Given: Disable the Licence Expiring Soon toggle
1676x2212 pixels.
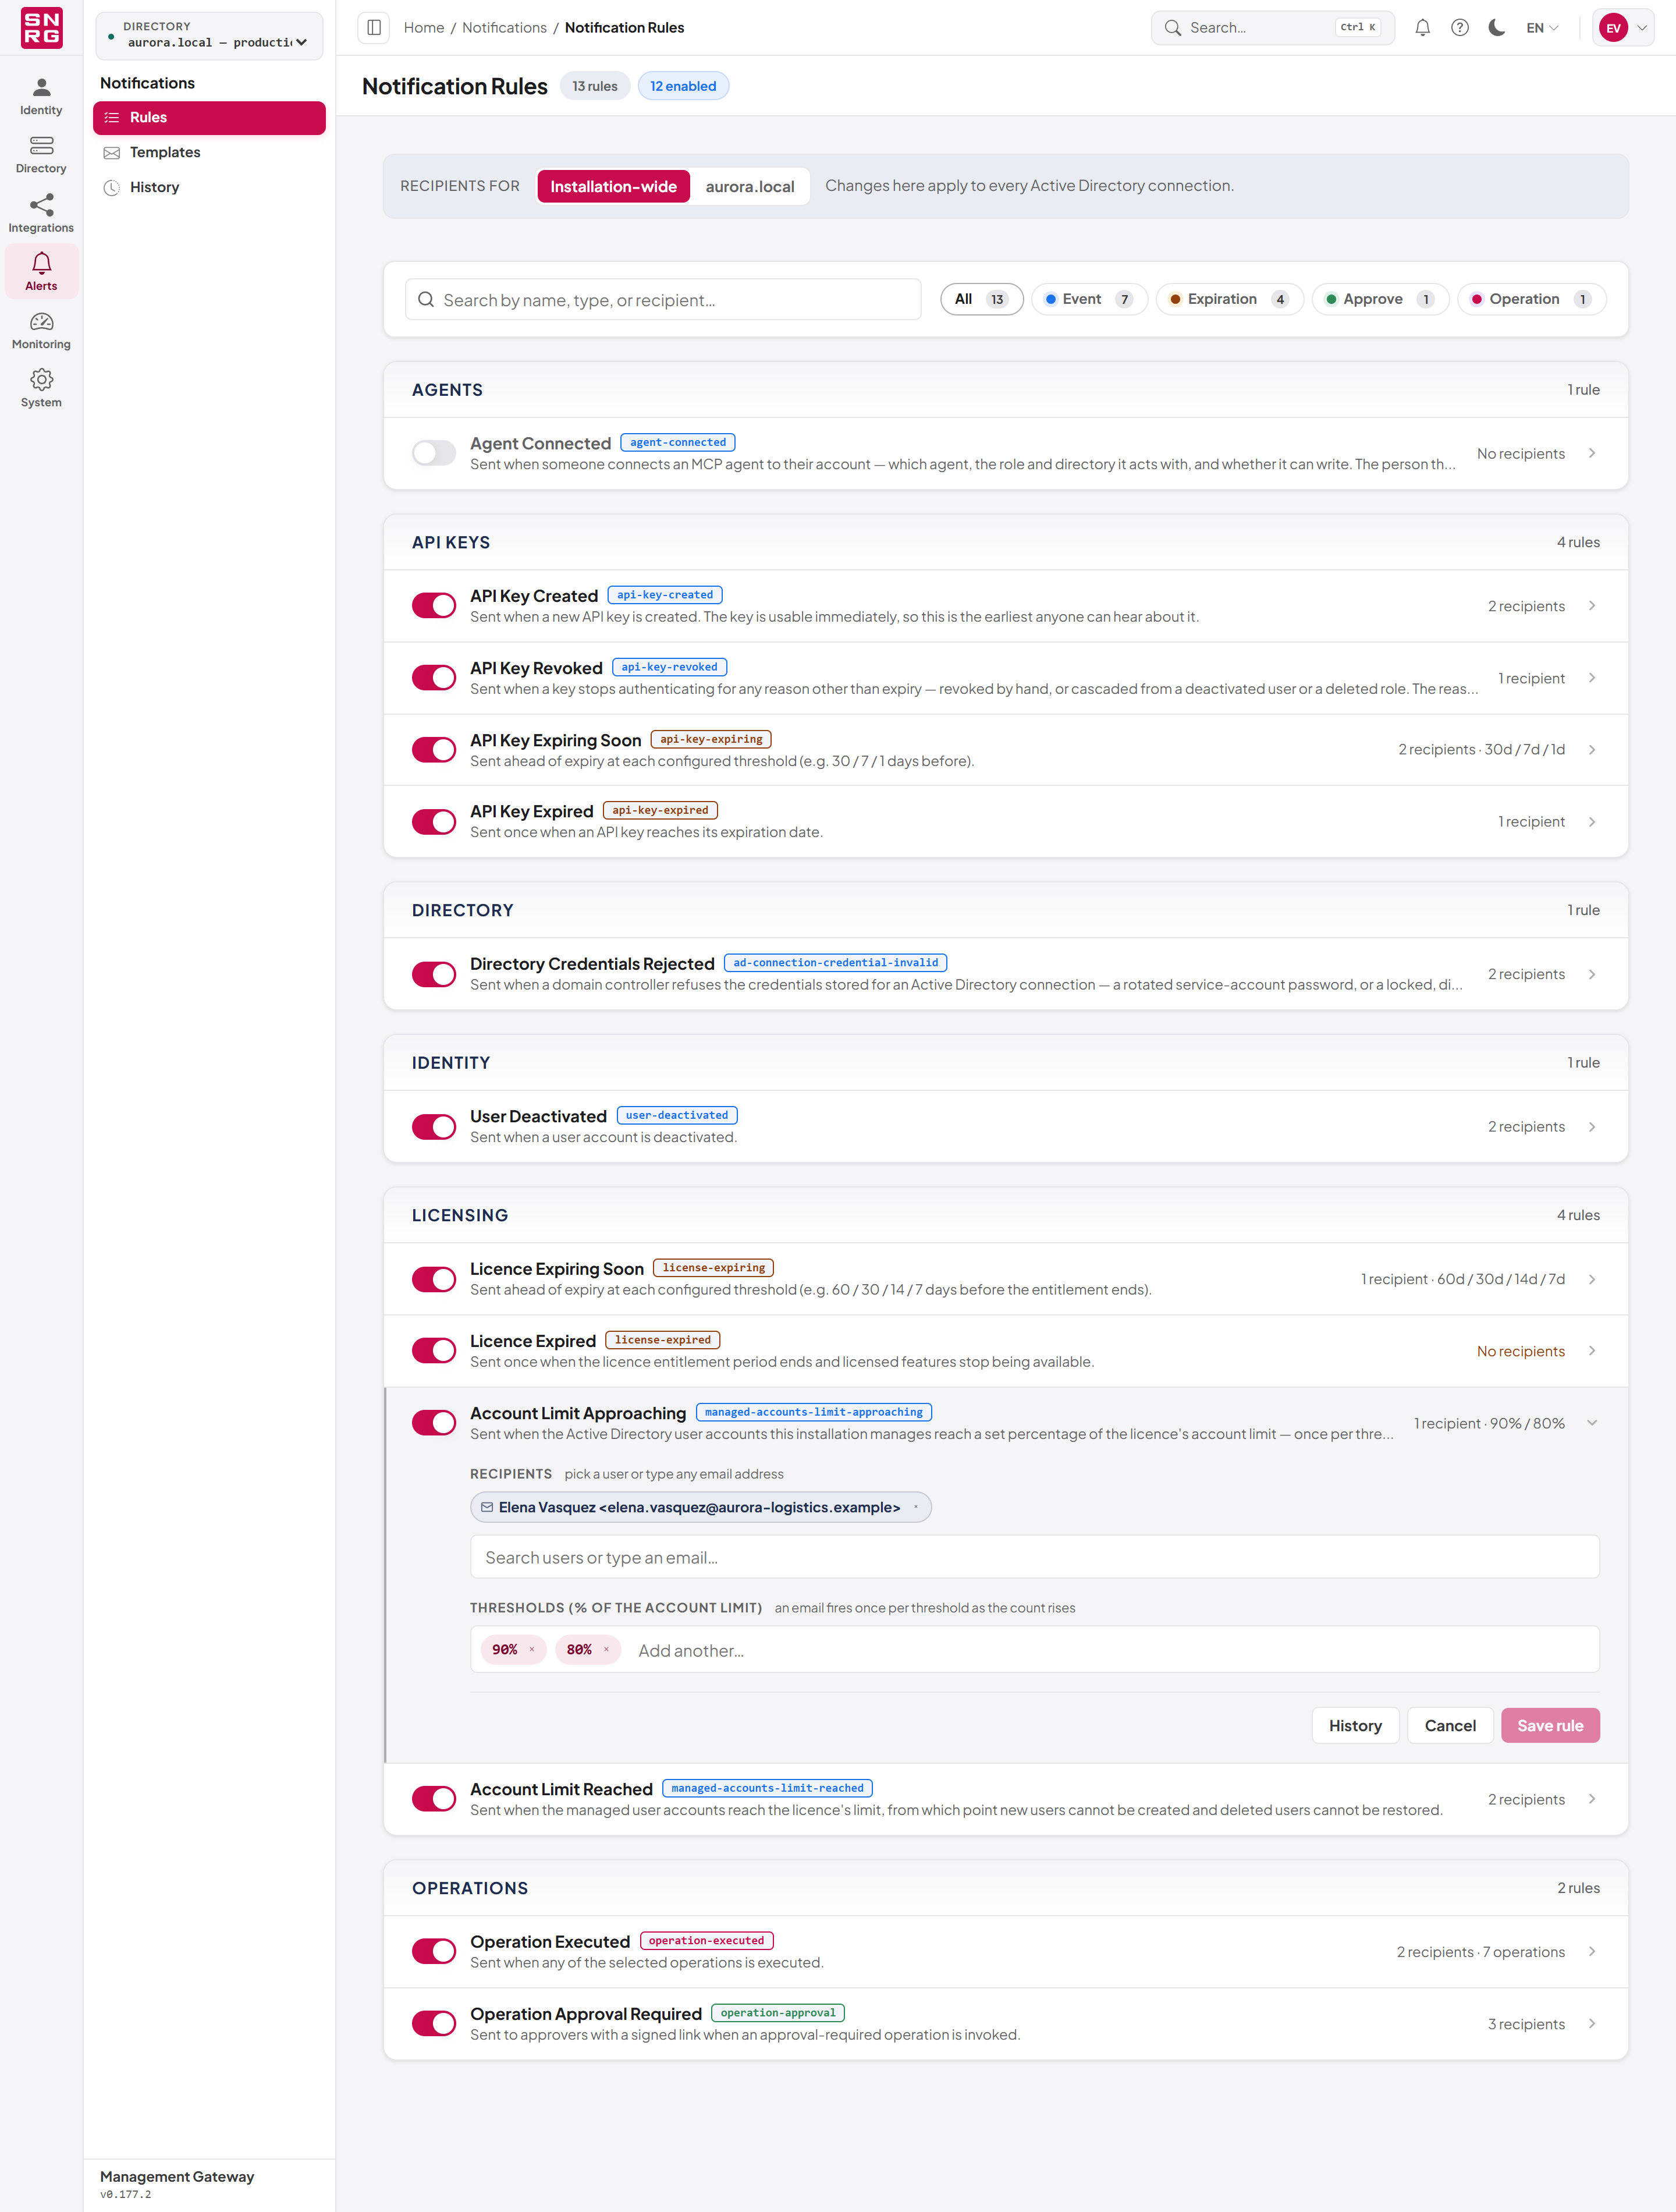Looking at the screenshot, I should (x=434, y=1279).
